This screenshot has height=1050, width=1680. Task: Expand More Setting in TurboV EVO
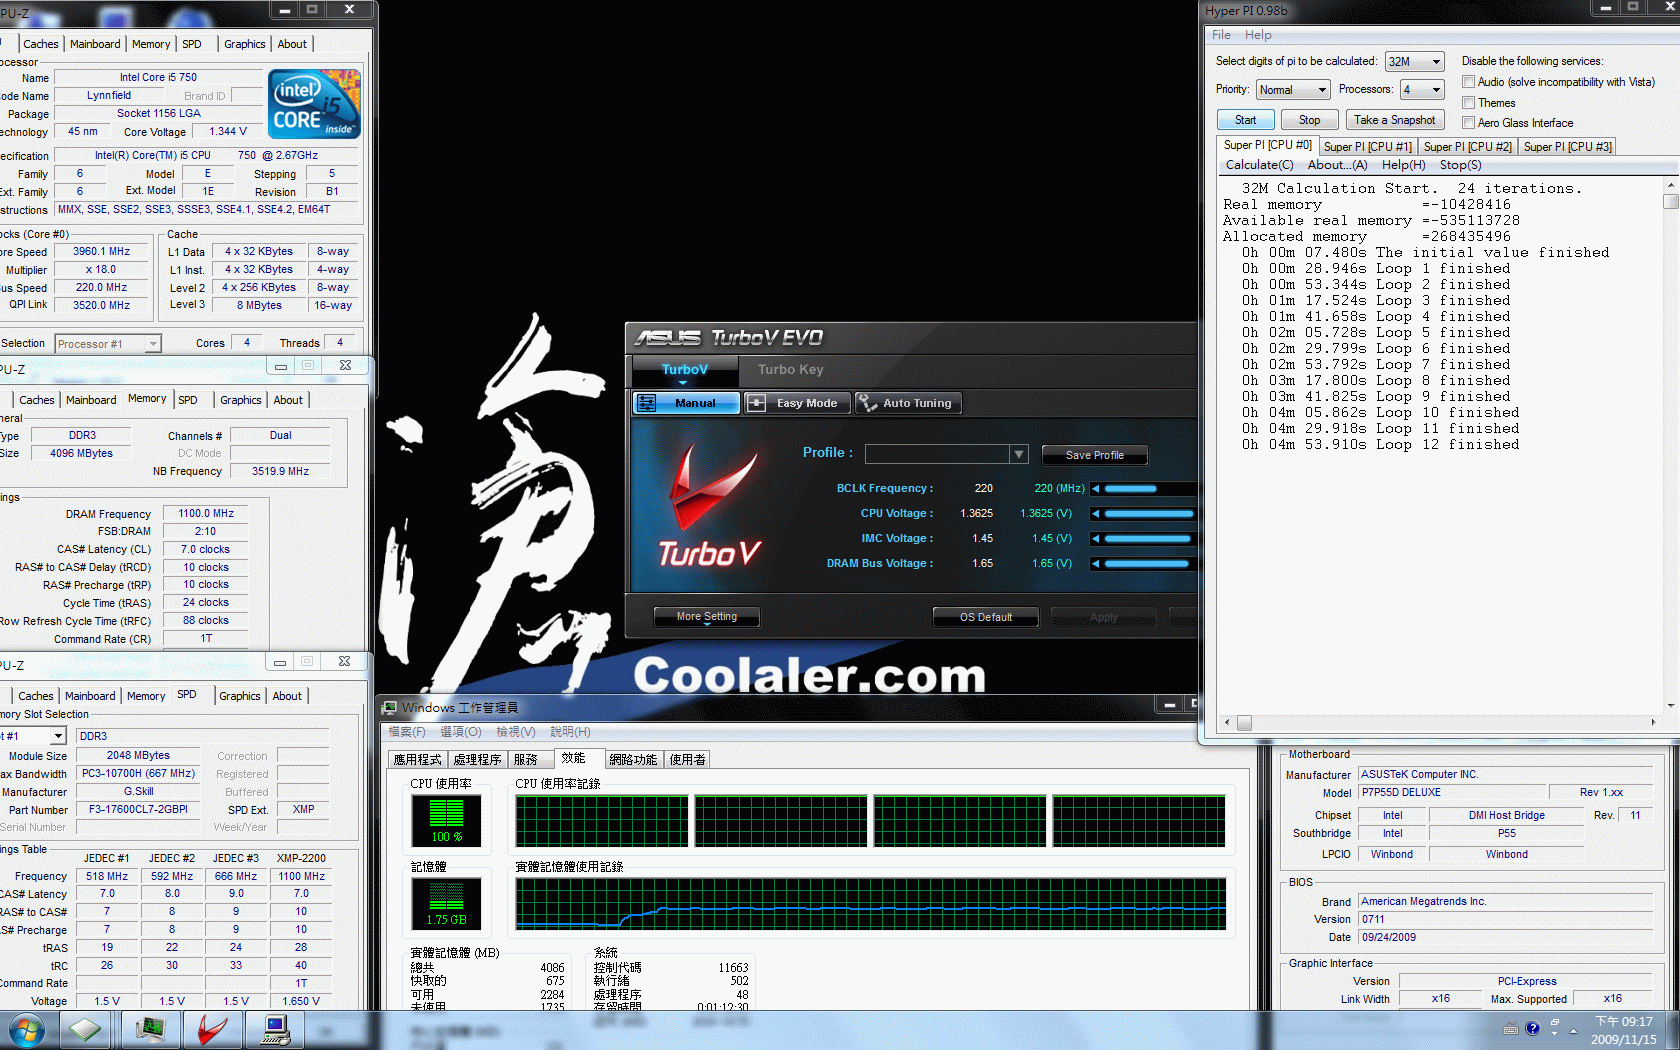coord(707,617)
